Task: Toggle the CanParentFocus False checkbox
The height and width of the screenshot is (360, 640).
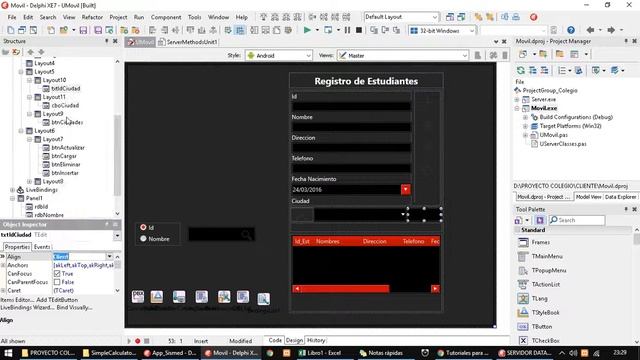Action: tap(57, 282)
